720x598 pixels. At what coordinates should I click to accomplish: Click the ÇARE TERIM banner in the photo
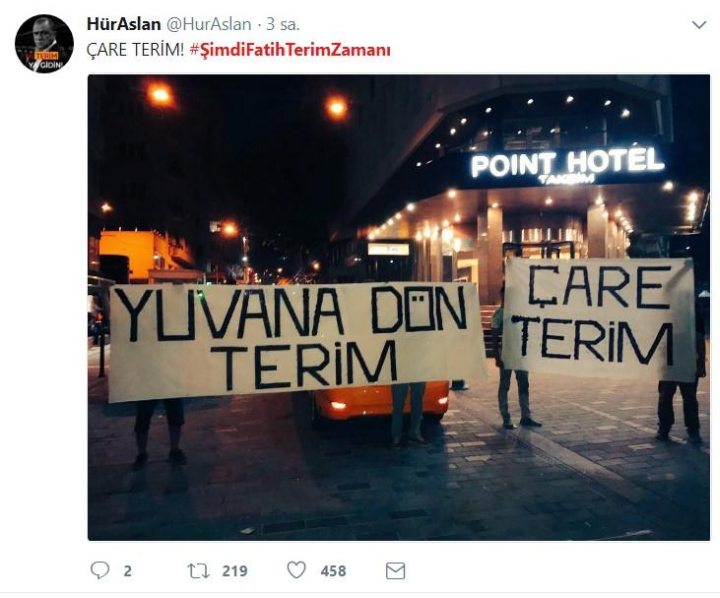[598, 319]
